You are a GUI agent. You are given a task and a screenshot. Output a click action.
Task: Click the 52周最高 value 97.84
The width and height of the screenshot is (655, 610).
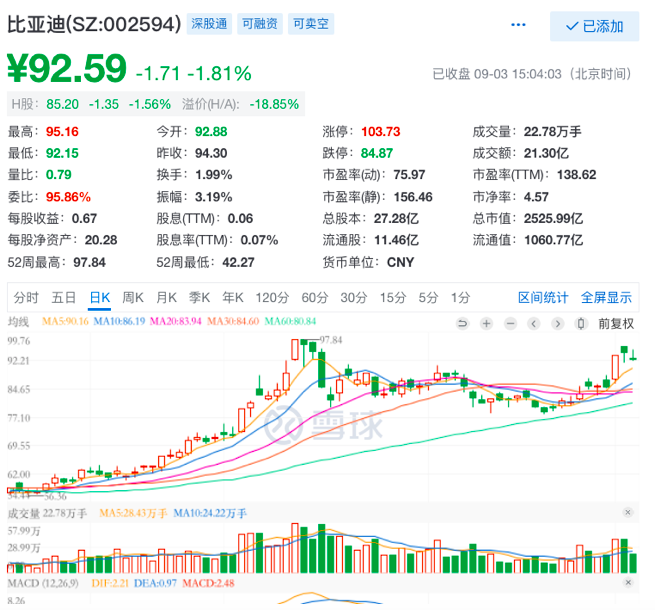click(x=89, y=262)
